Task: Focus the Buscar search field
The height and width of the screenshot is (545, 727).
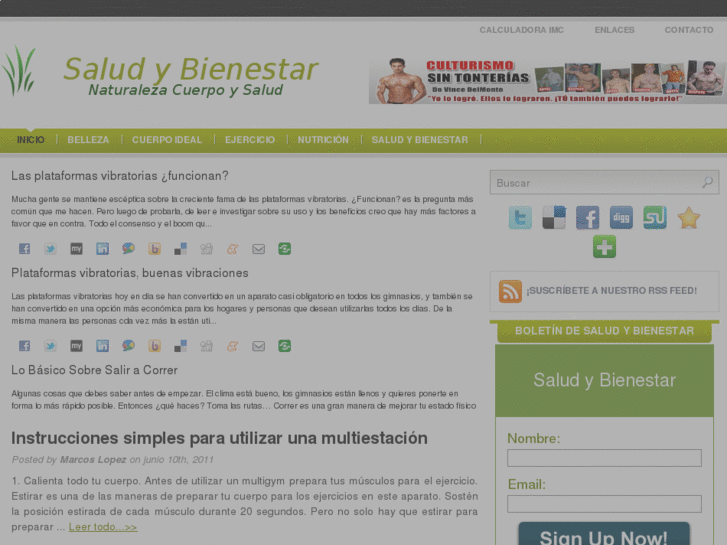Action: click(598, 182)
